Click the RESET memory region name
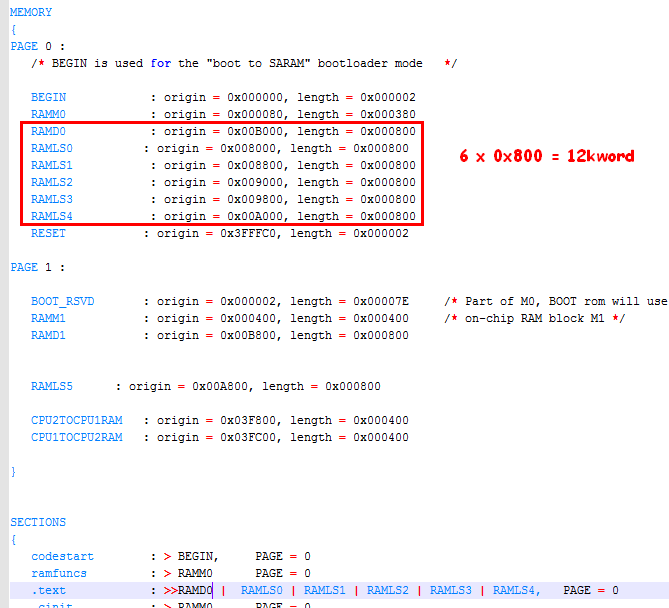Viewport: 669px width, 608px height. pos(48,233)
